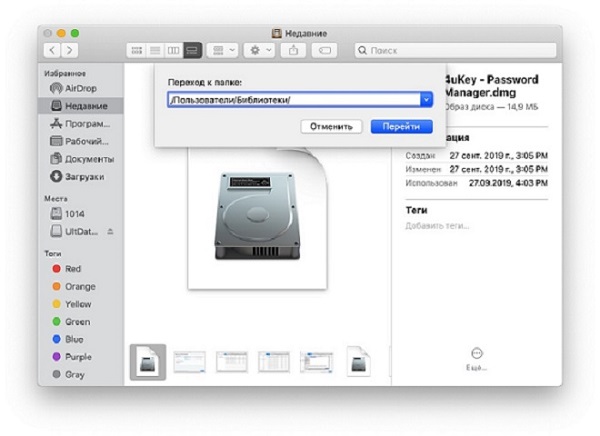Viewport: 600px width, 436px height.
Task: Select the third thumbnail in gallery strip
Action: pyautogui.click(x=232, y=362)
